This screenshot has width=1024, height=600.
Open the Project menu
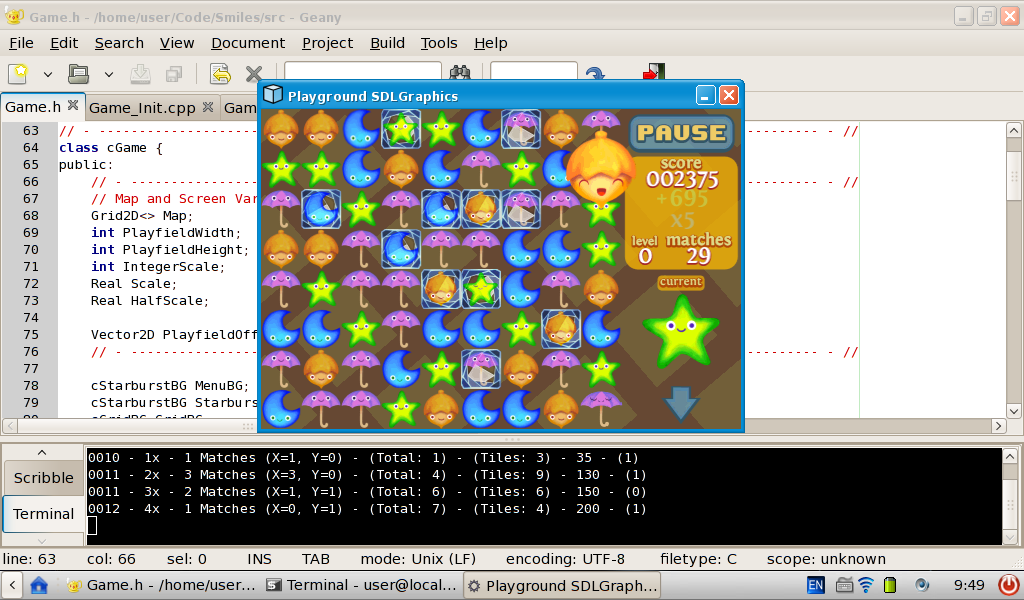point(327,43)
